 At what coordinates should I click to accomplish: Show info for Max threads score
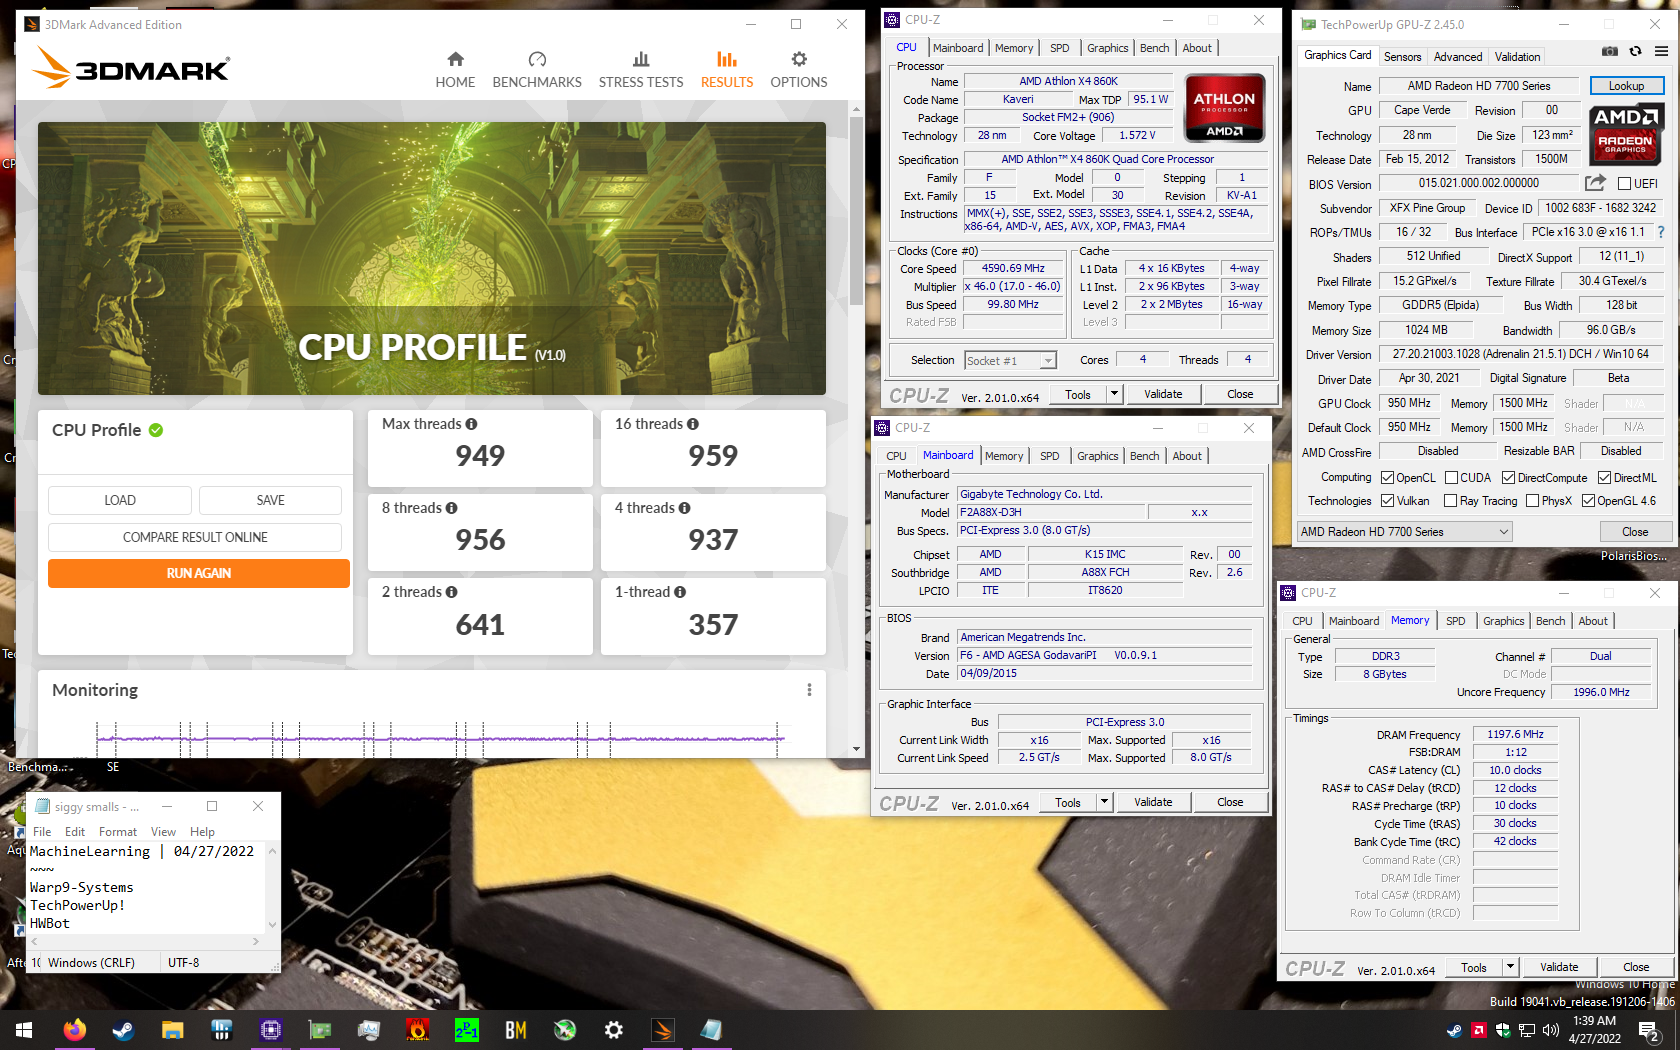click(471, 424)
